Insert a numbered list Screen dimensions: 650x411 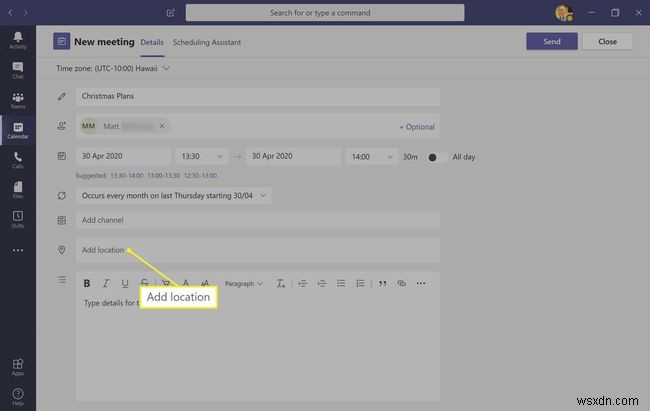[360, 283]
